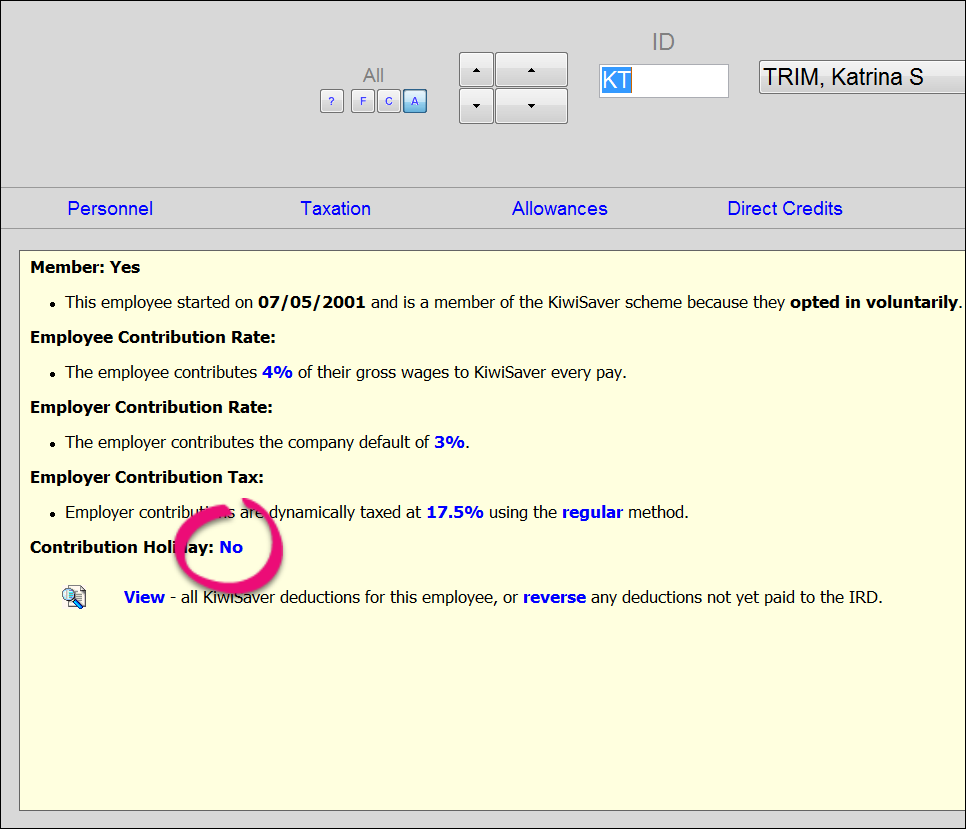Click the wide down arrow navigation button
This screenshot has height=829, width=966.
[531, 106]
